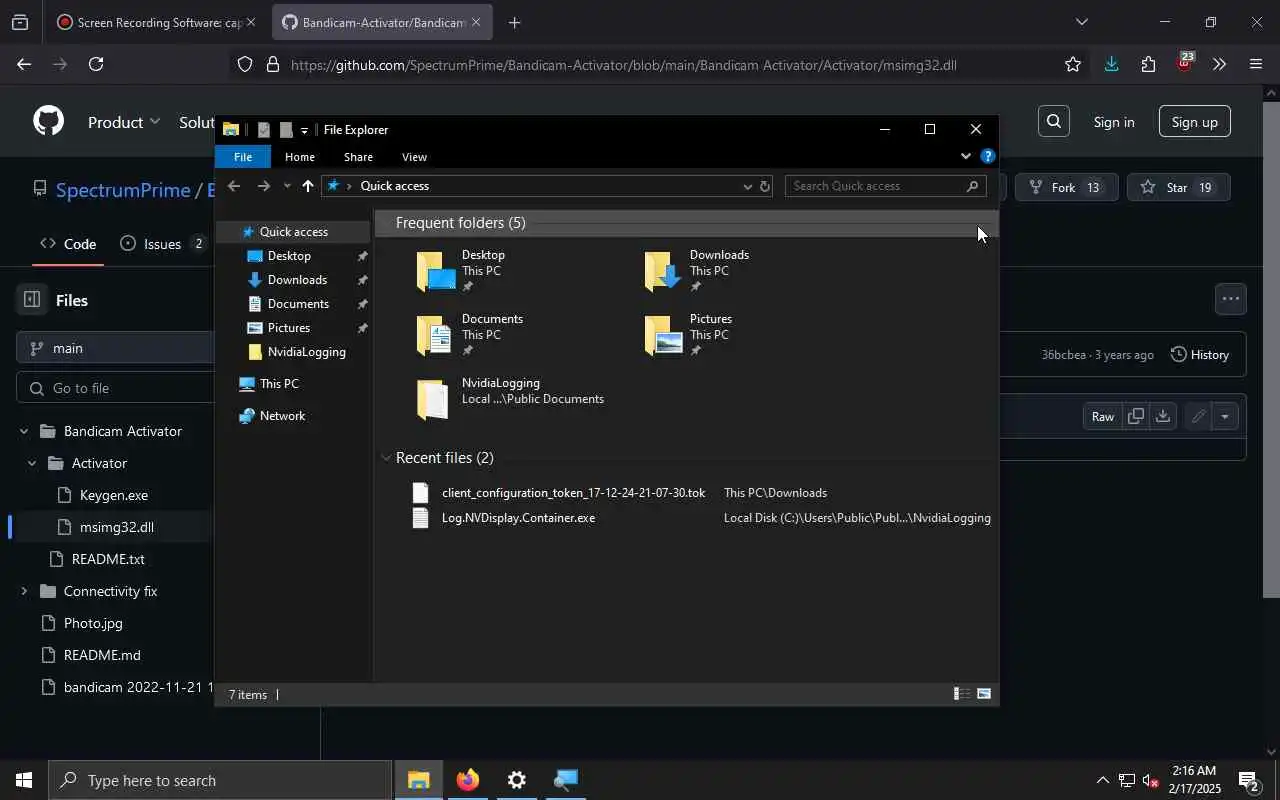
Task: Reload the current Firefox page
Action: pyautogui.click(x=96, y=64)
